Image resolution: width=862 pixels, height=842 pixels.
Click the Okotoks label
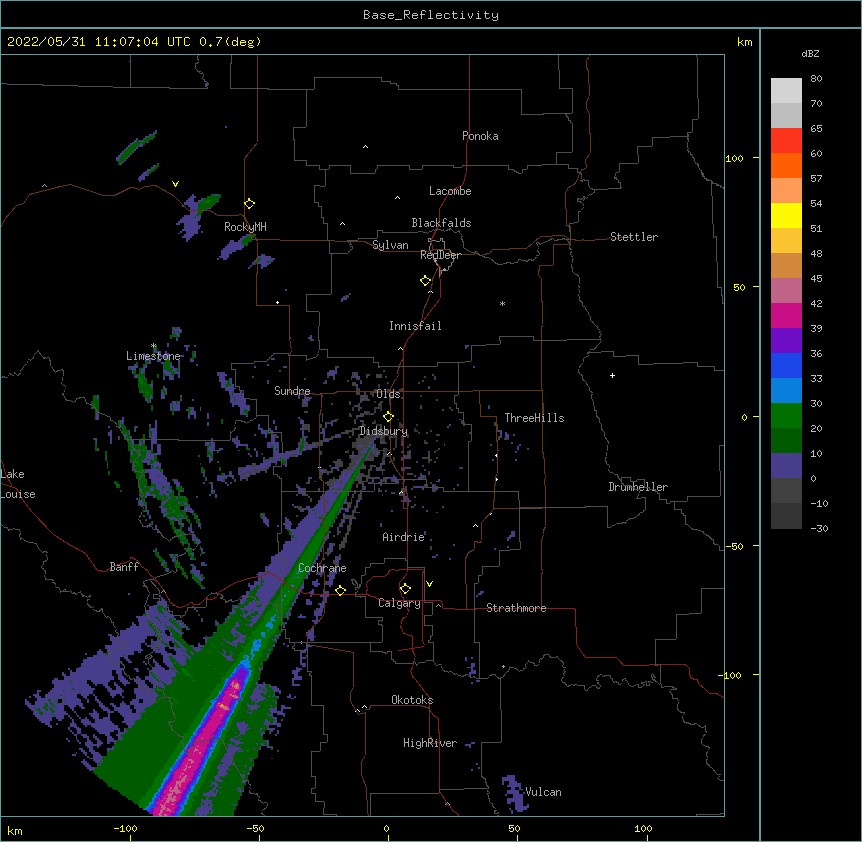tap(412, 700)
